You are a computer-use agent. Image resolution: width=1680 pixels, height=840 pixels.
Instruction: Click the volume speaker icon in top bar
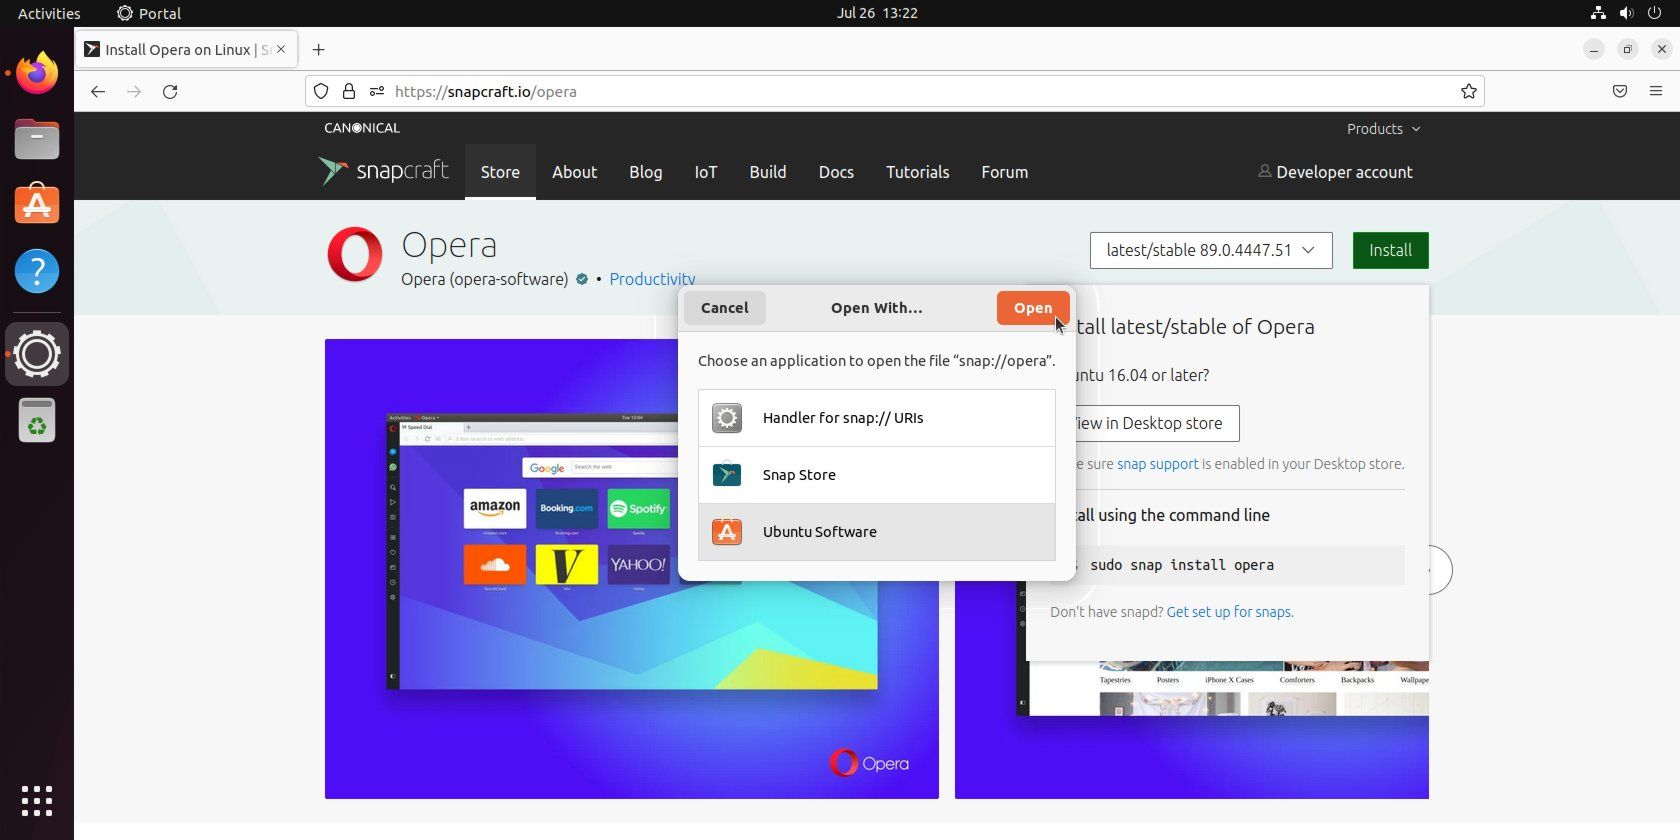pyautogui.click(x=1626, y=13)
